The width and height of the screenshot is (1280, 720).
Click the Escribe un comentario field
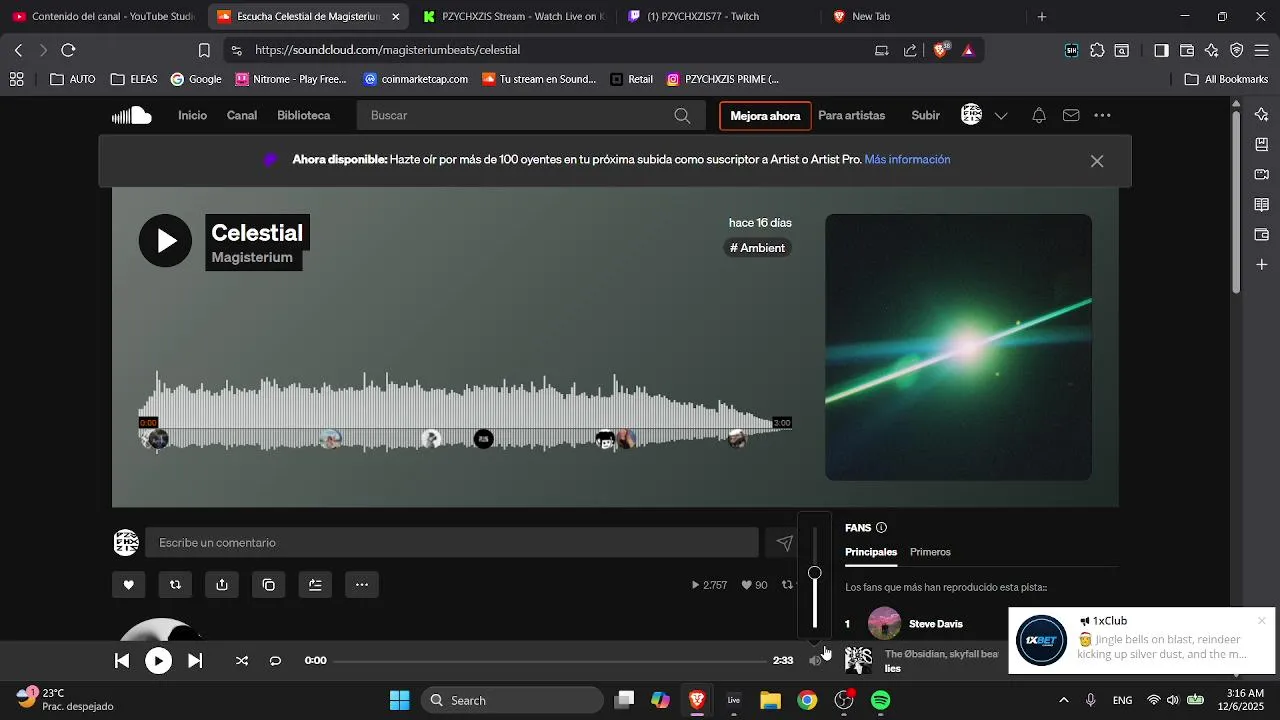(x=452, y=543)
